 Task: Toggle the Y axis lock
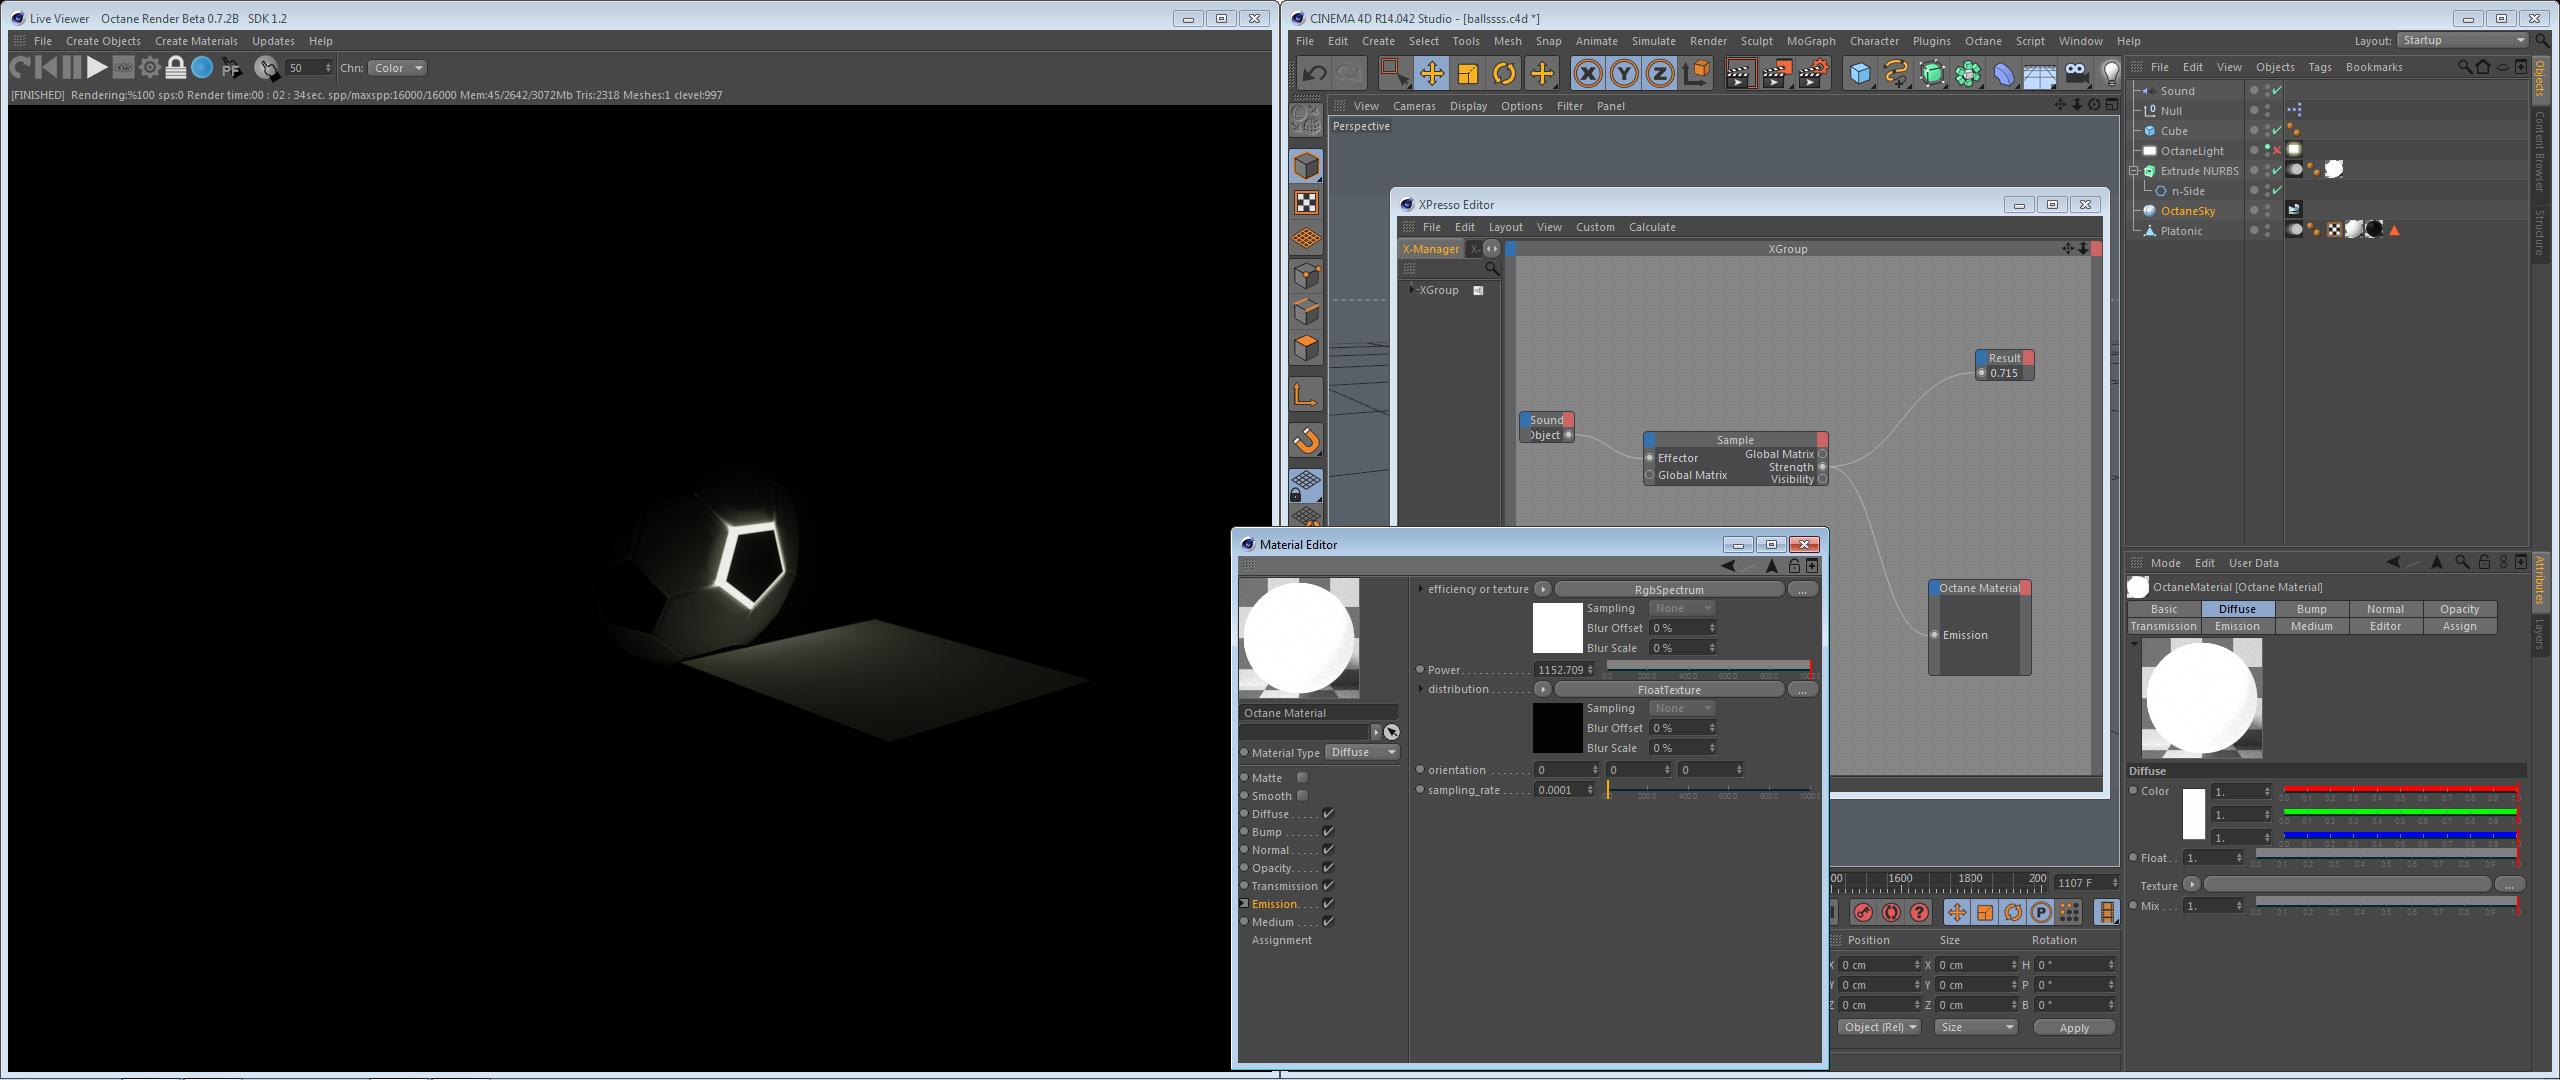coord(1624,73)
